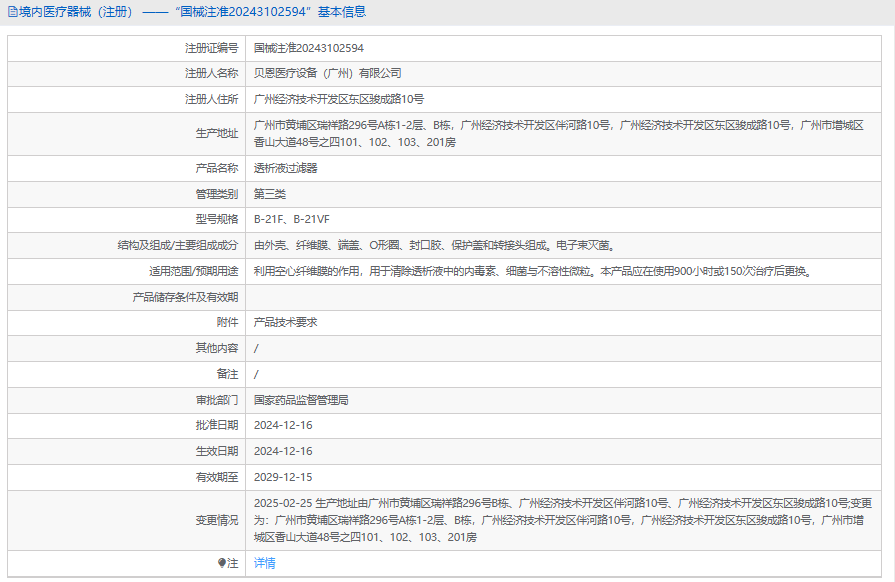This screenshot has height=582, width=895.
Task: Click the 产品名称 row label
Action: pyautogui.click(x=217, y=168)
